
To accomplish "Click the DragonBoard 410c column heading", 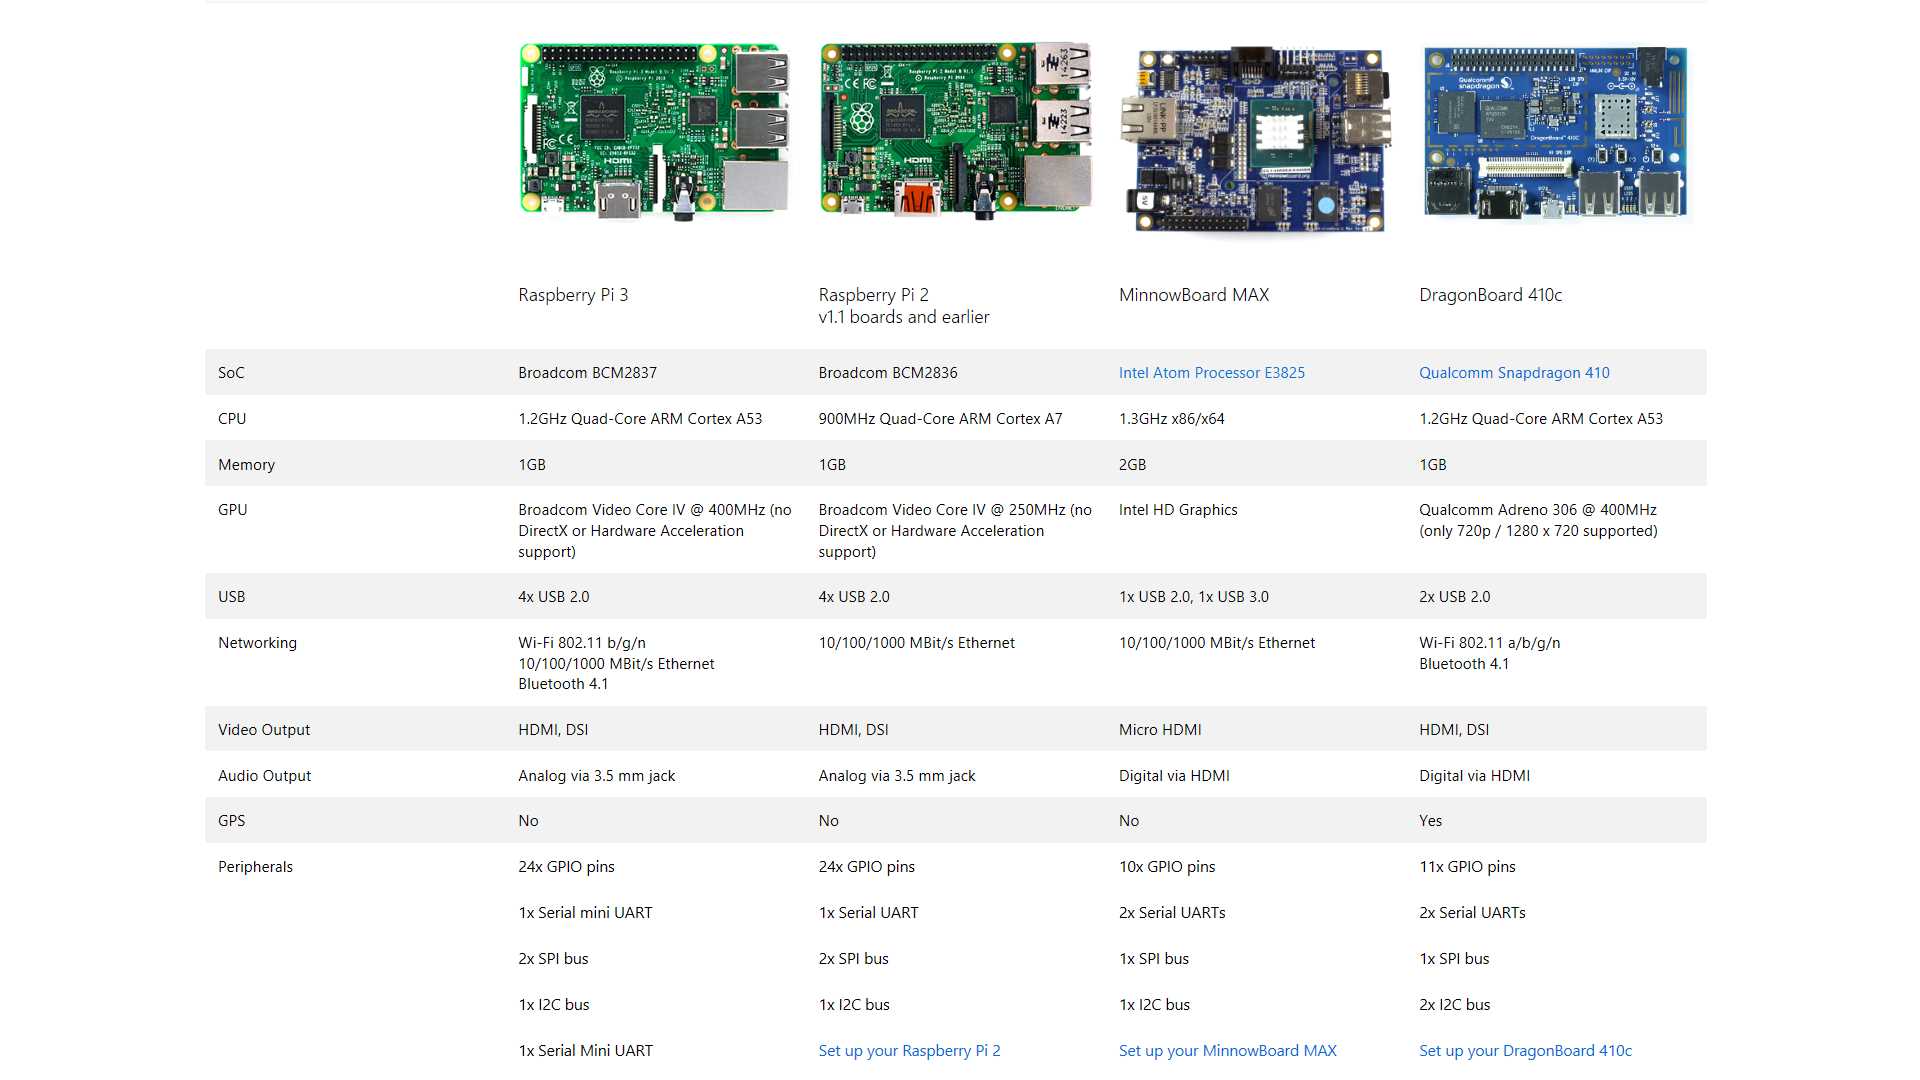I will (x=1490, y=295).
